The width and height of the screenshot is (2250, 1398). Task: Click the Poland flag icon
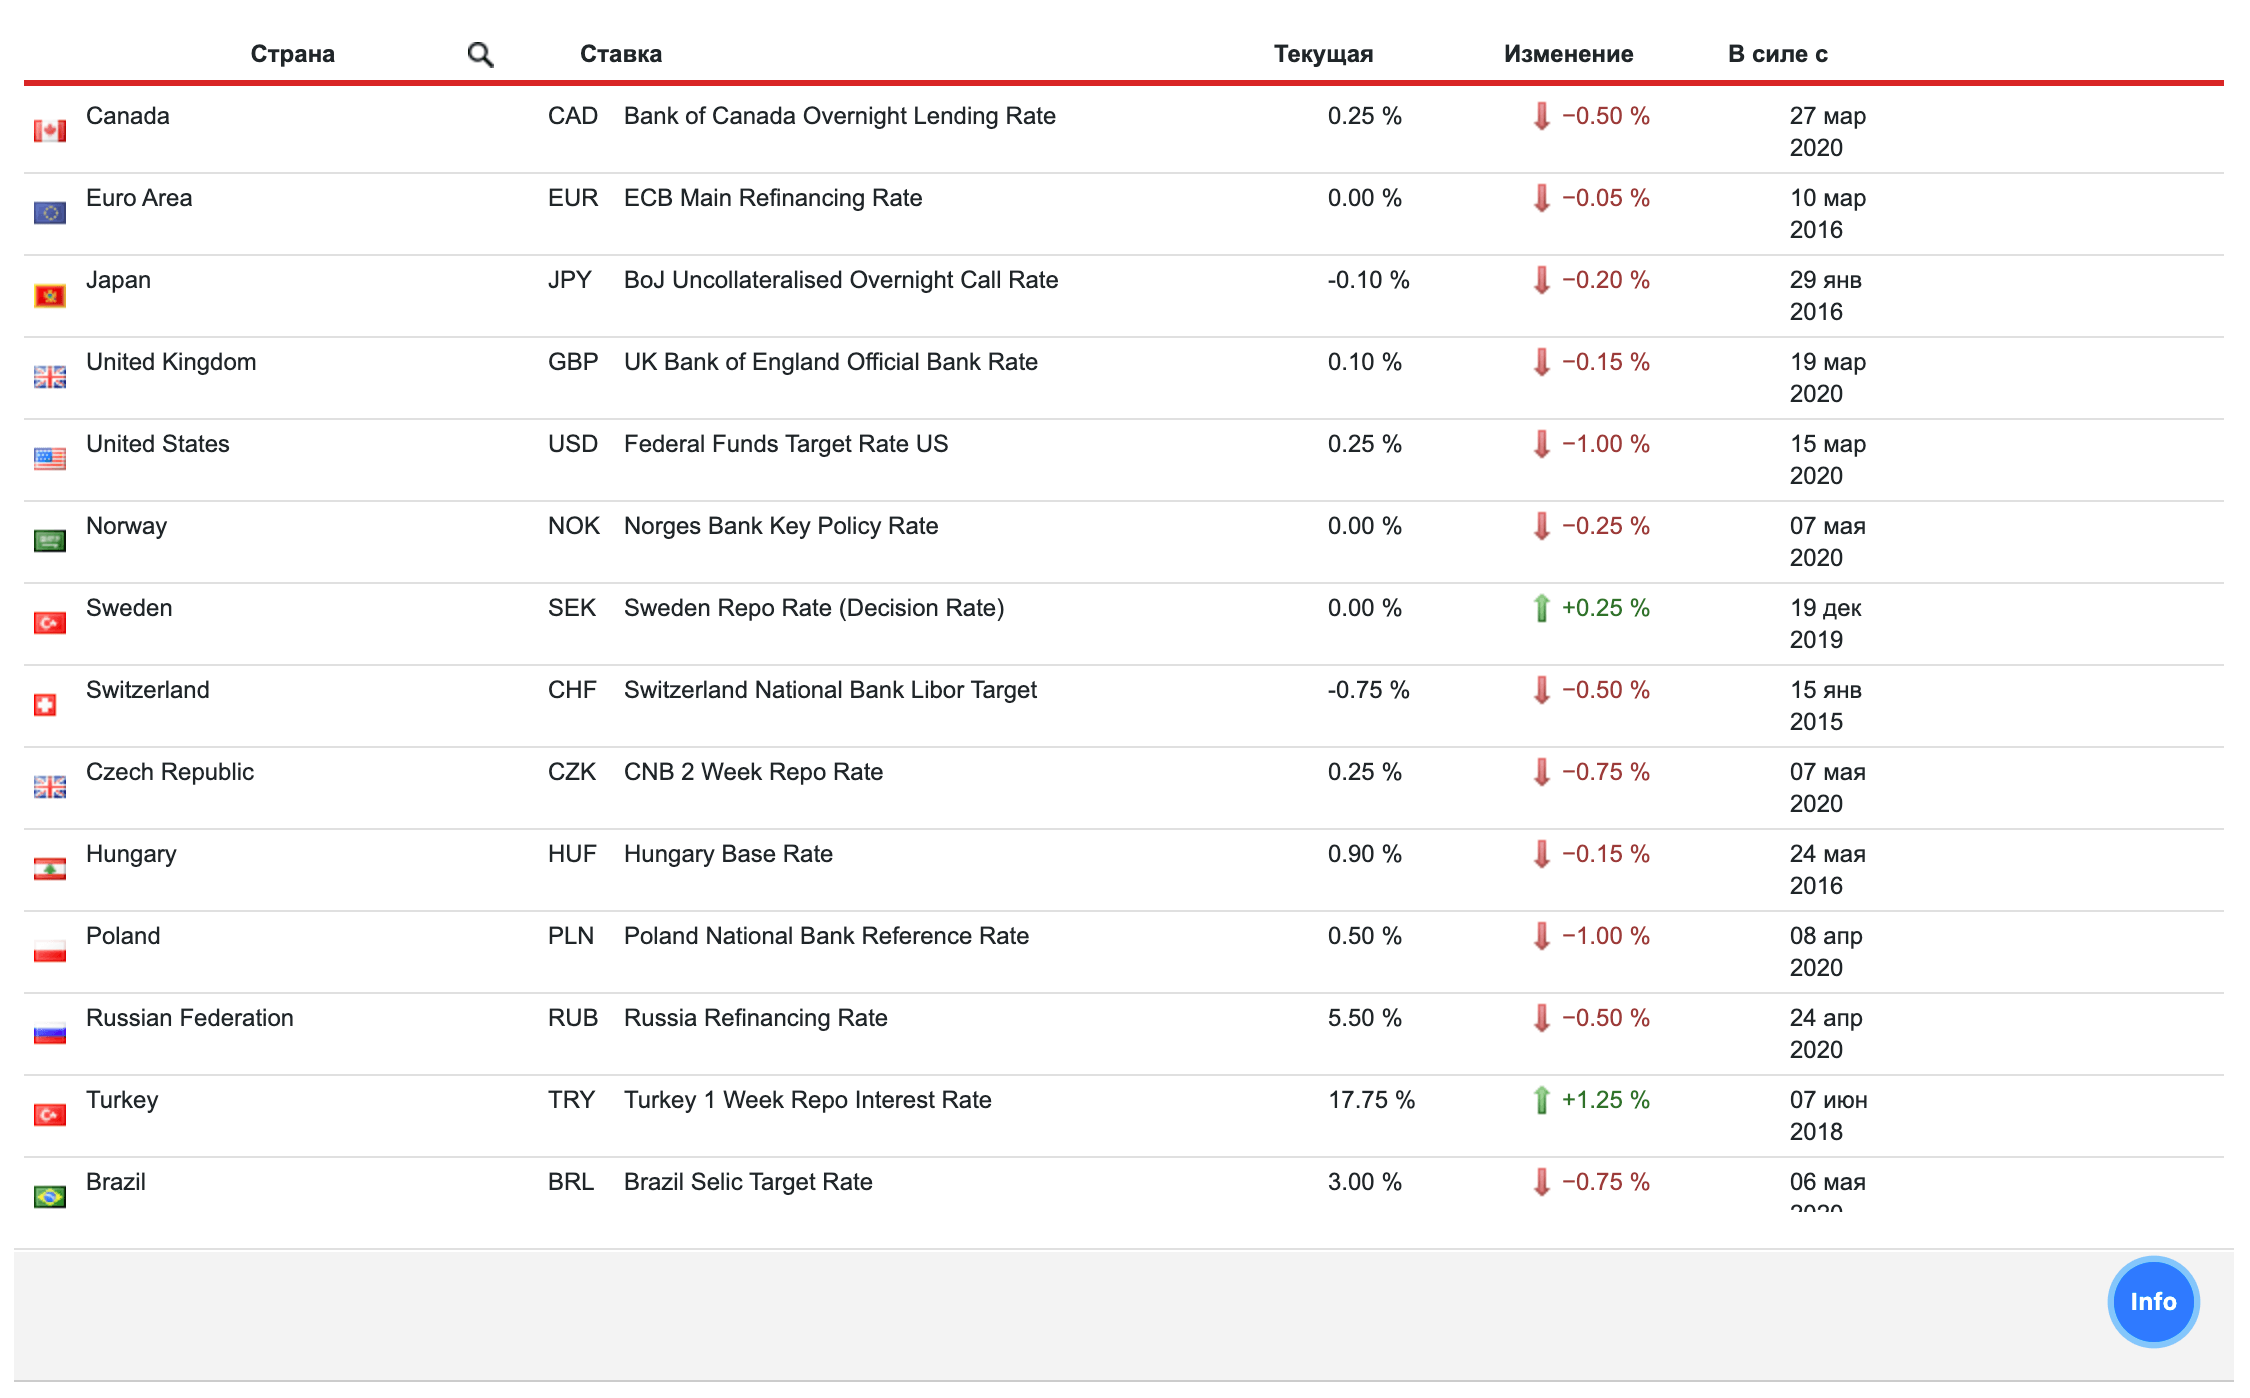pos(49,951)
